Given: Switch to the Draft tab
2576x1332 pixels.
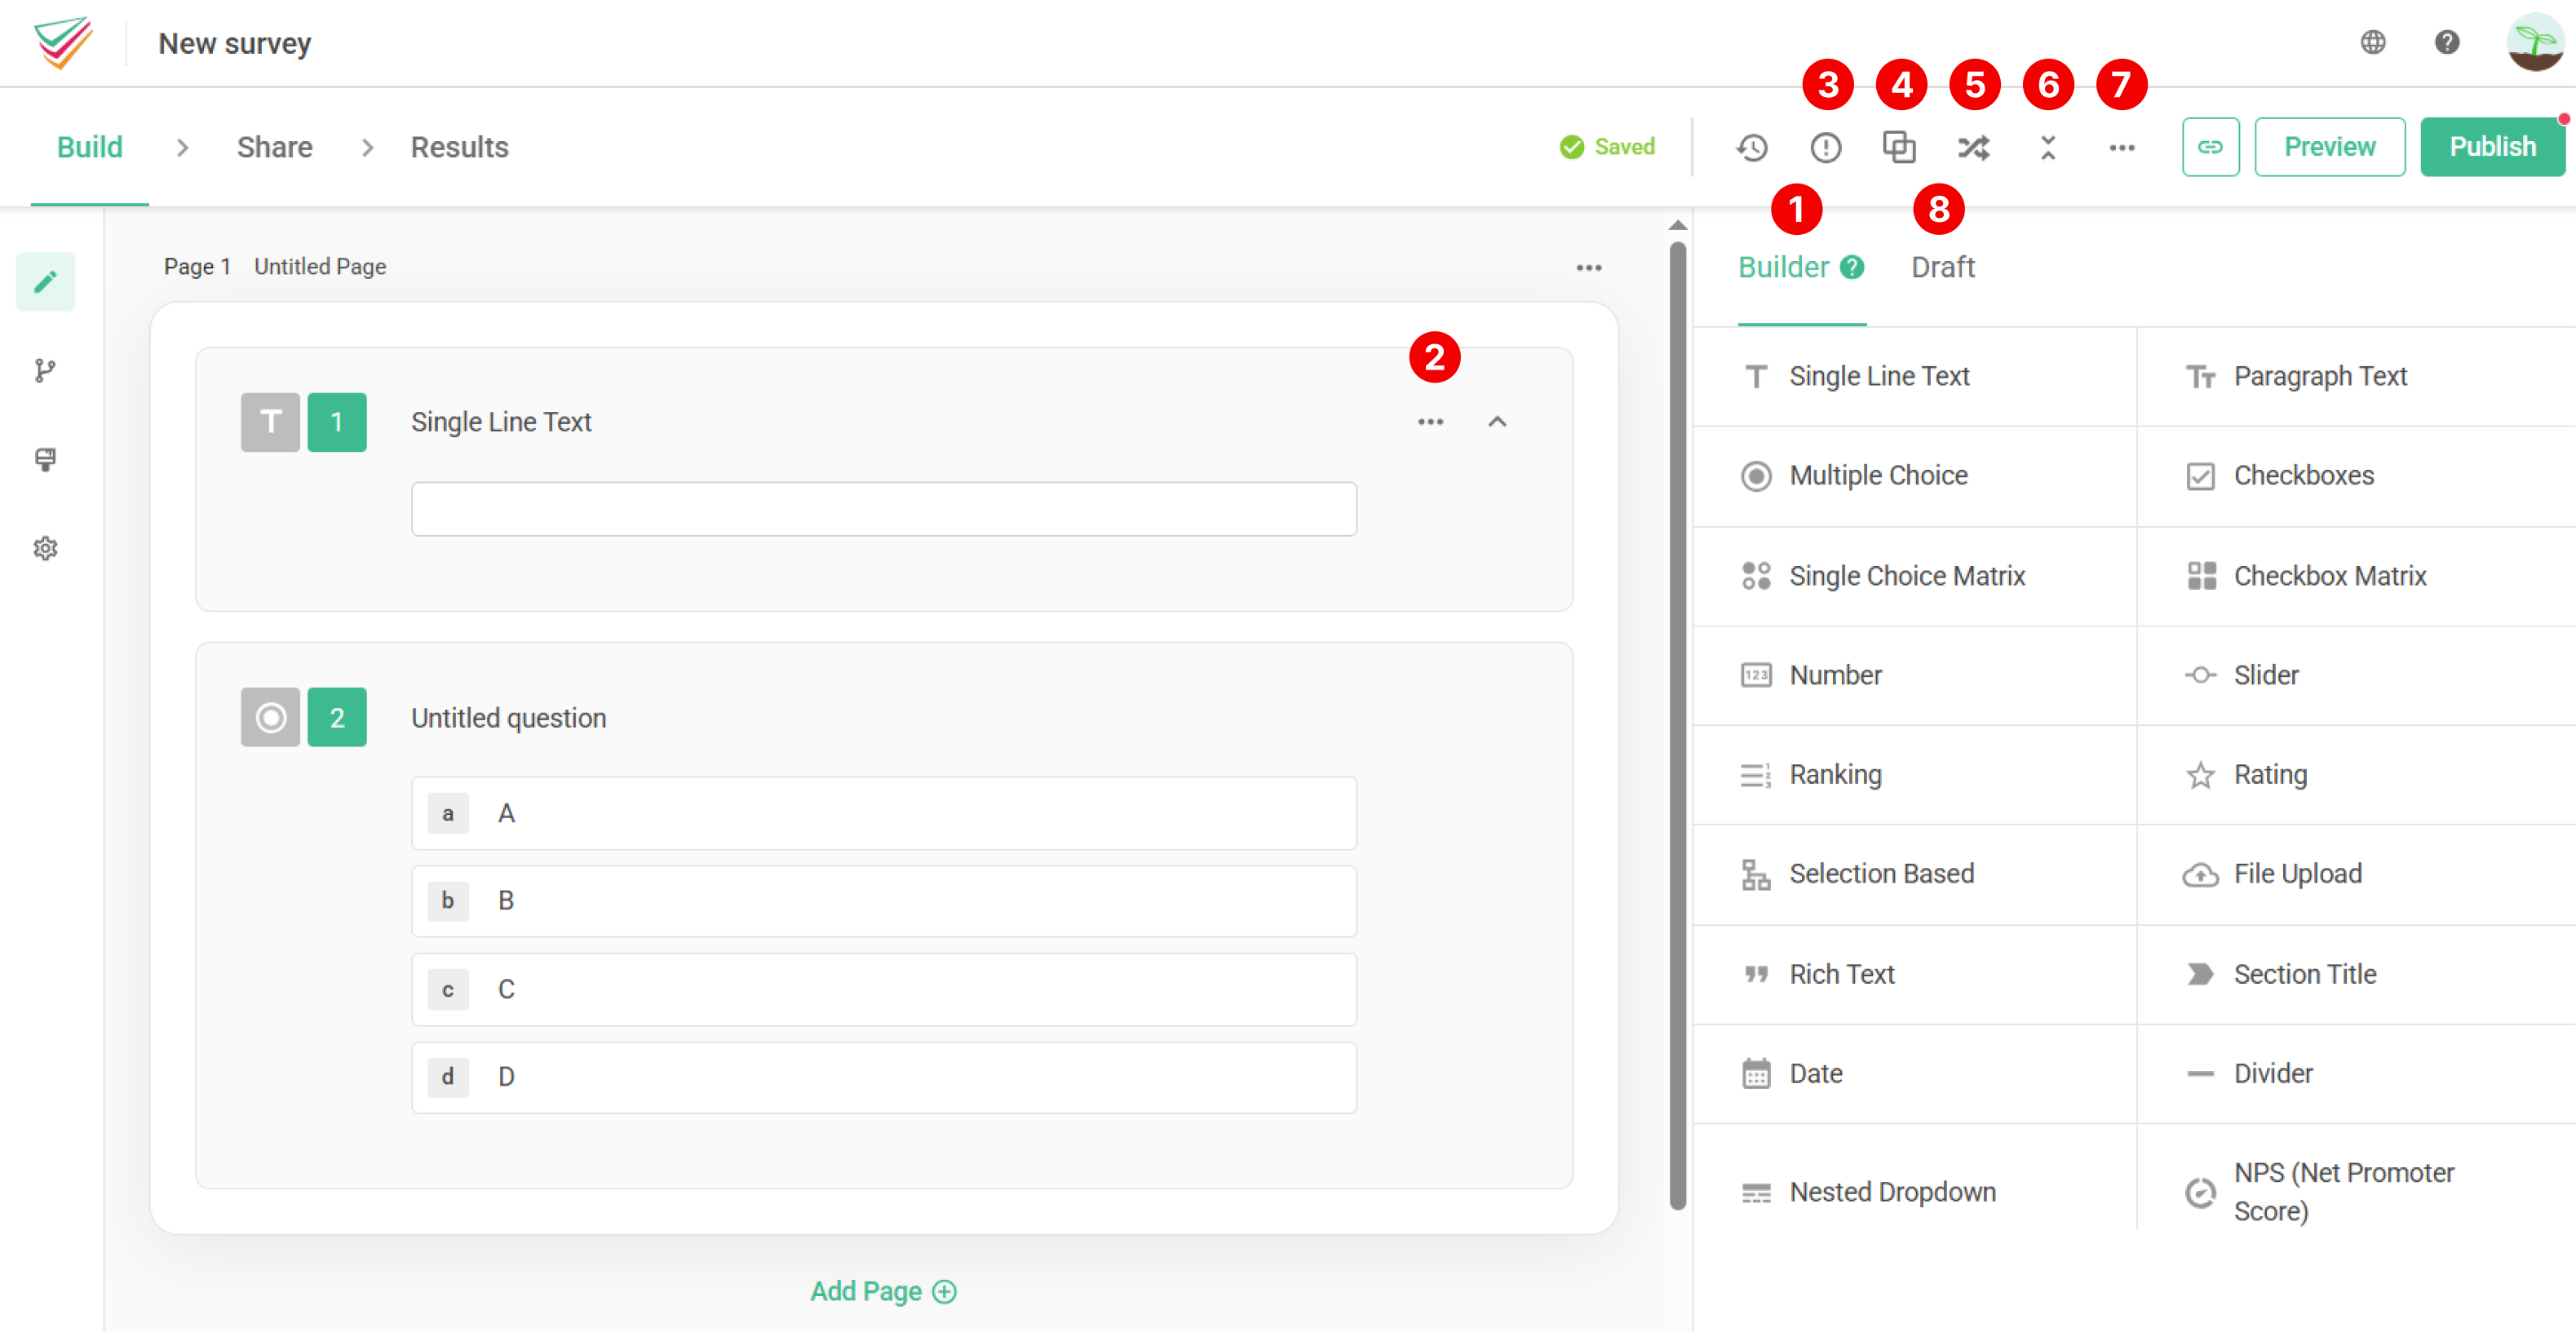Looking at the screenshot, I should [1942, 268].
